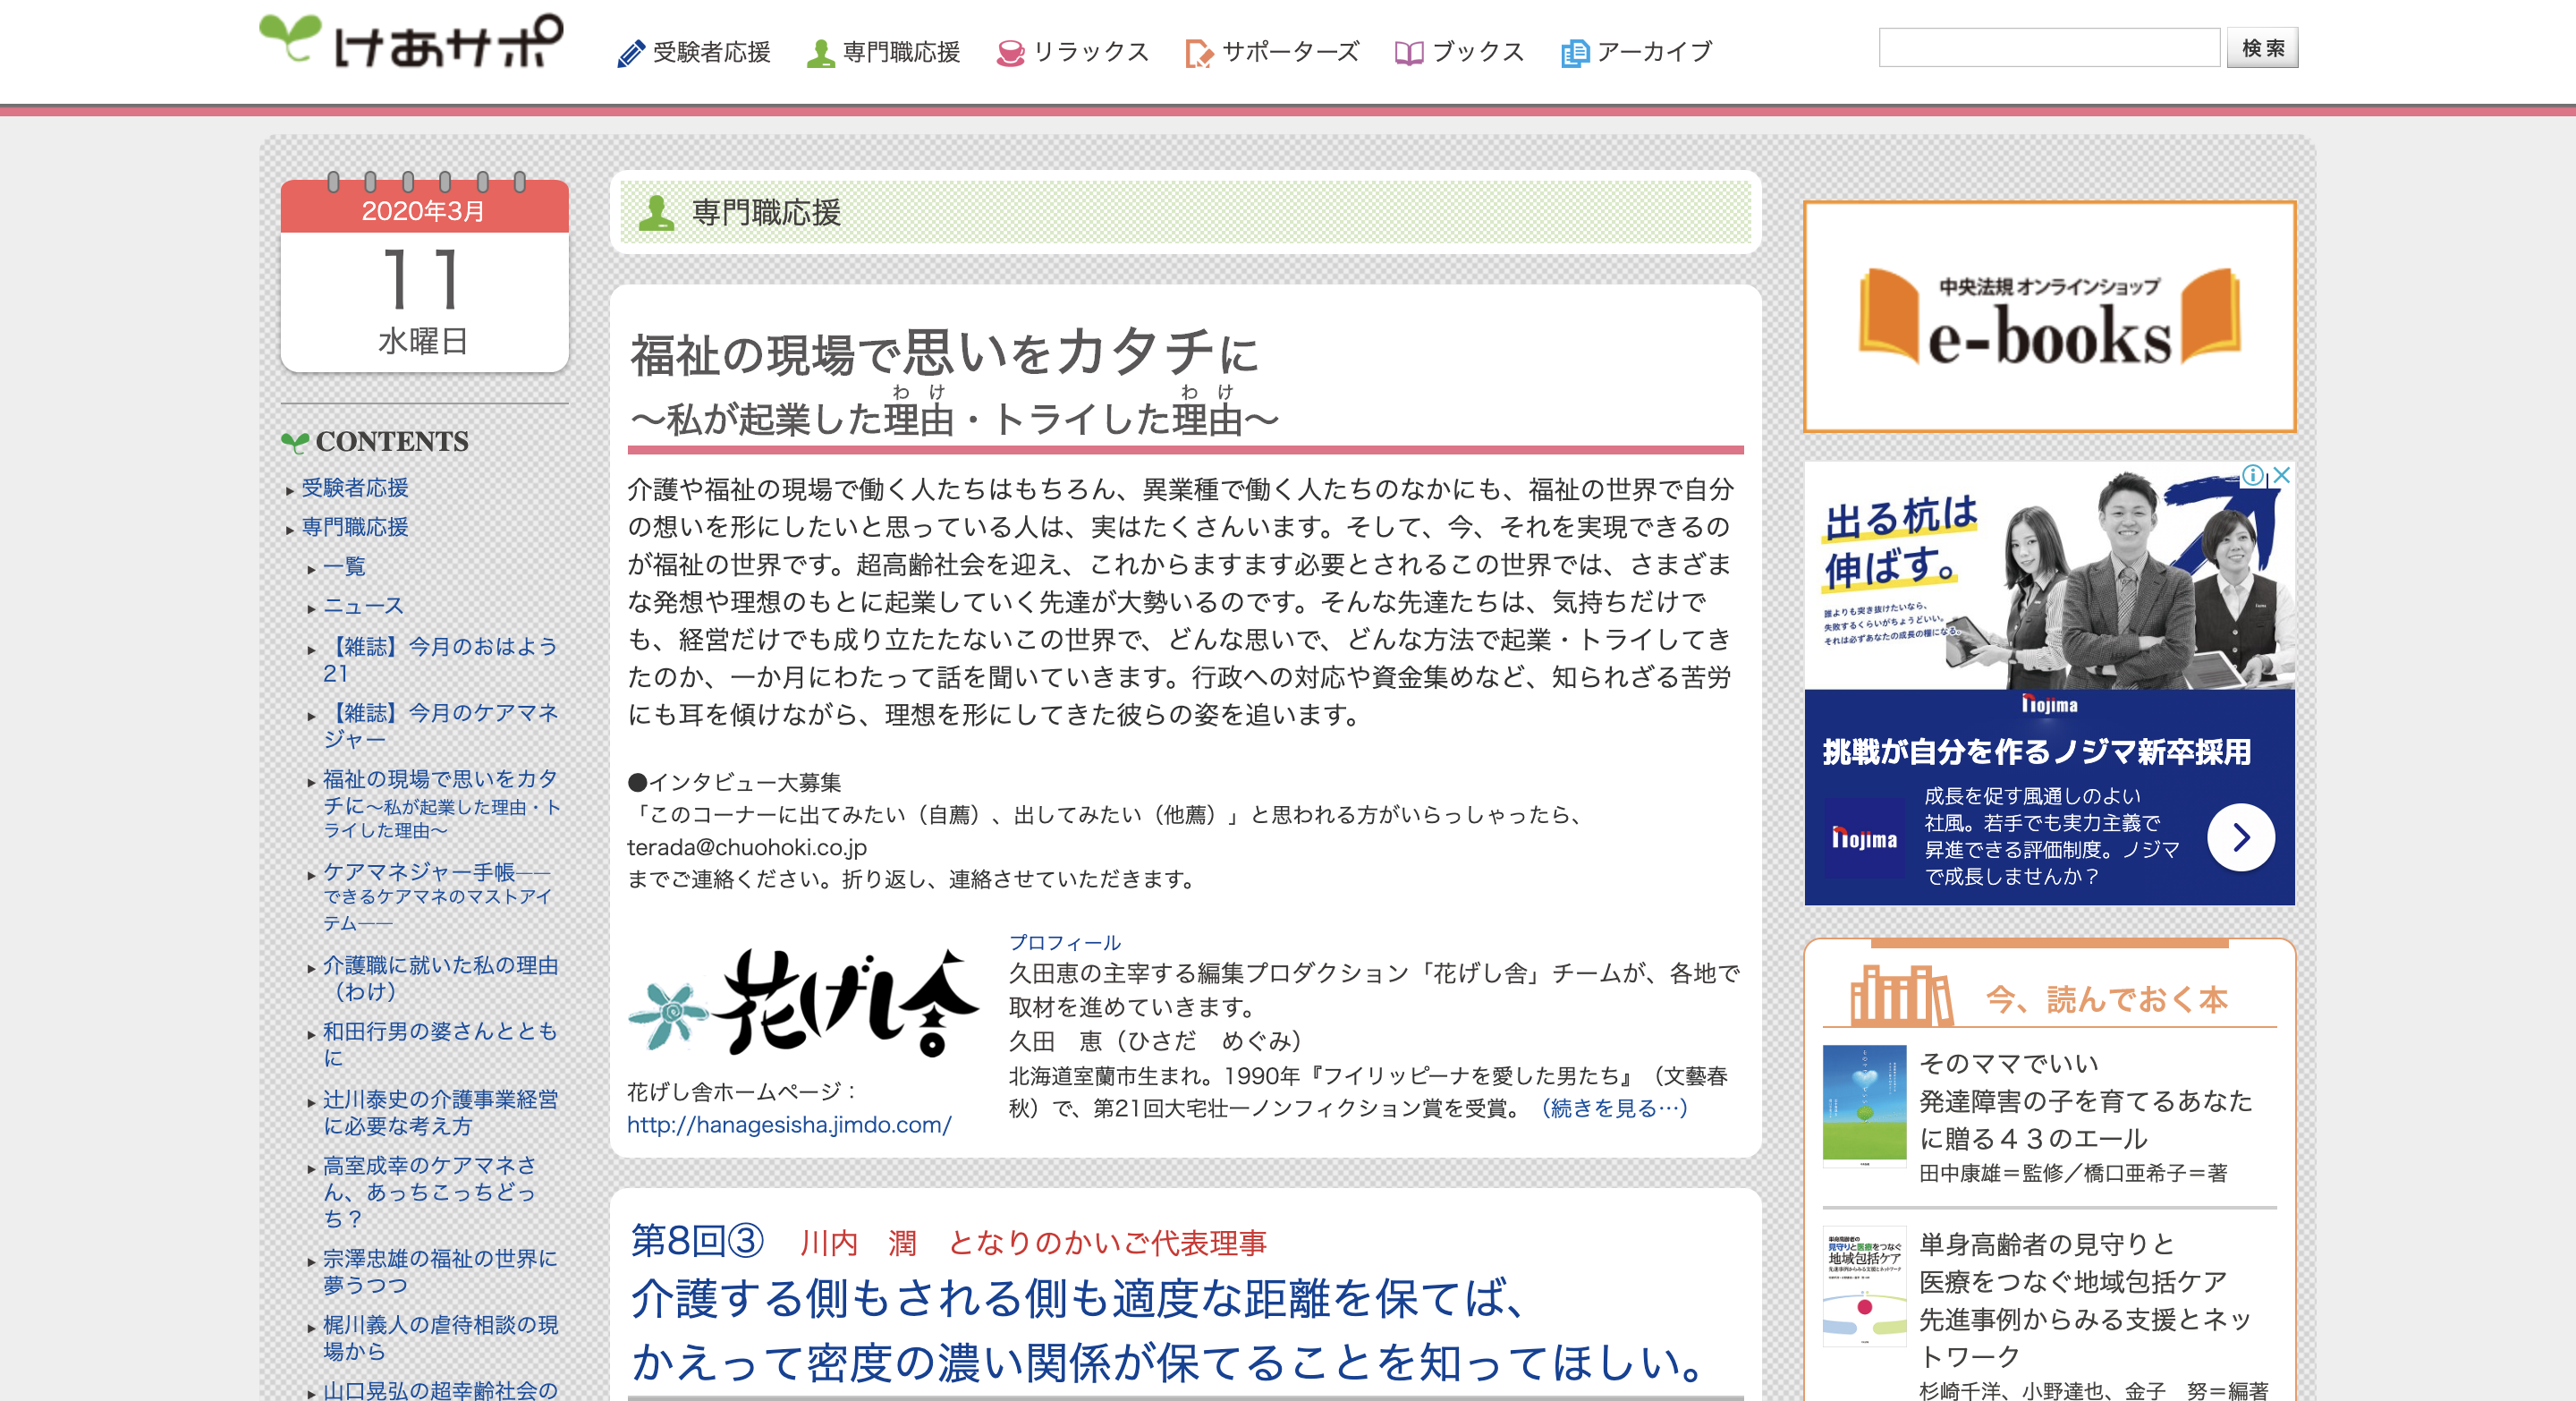Click the そのママでいい book cover thumbnail

pyautogui.click(x=1864, y=1106)
